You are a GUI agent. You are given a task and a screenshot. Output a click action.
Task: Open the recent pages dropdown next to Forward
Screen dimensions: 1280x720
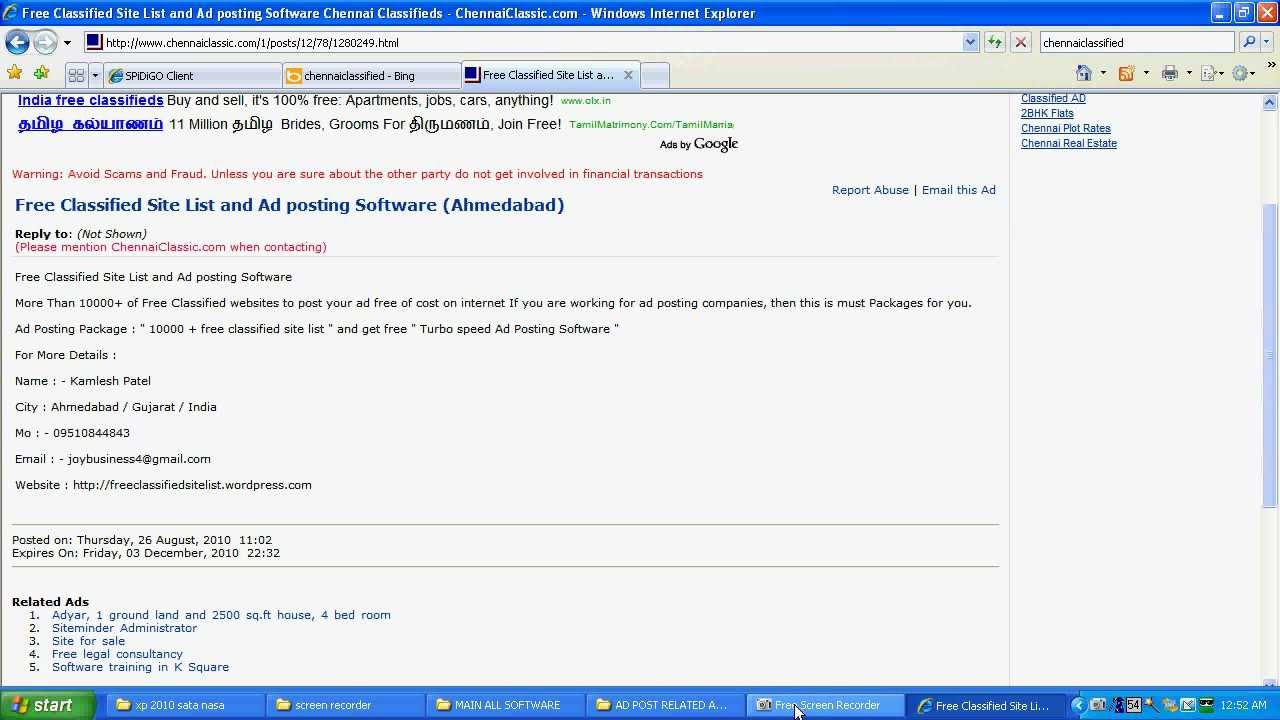[x=67, y=43]
